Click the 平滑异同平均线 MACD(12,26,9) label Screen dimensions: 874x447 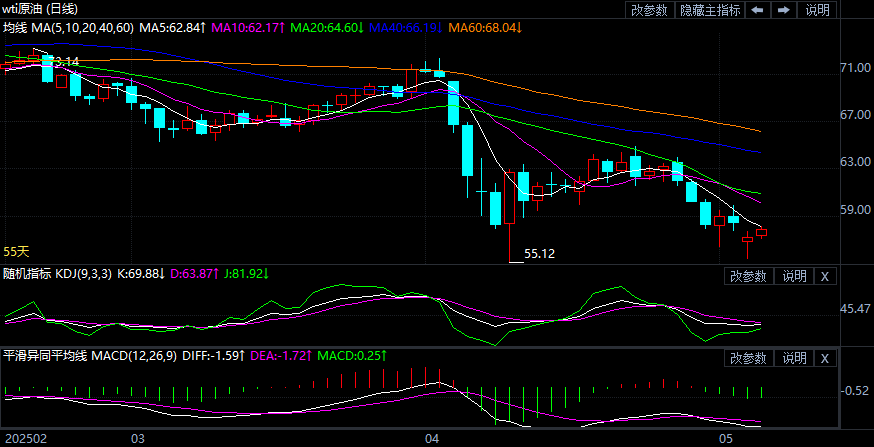pyautogui.click(x=86, y=355)
